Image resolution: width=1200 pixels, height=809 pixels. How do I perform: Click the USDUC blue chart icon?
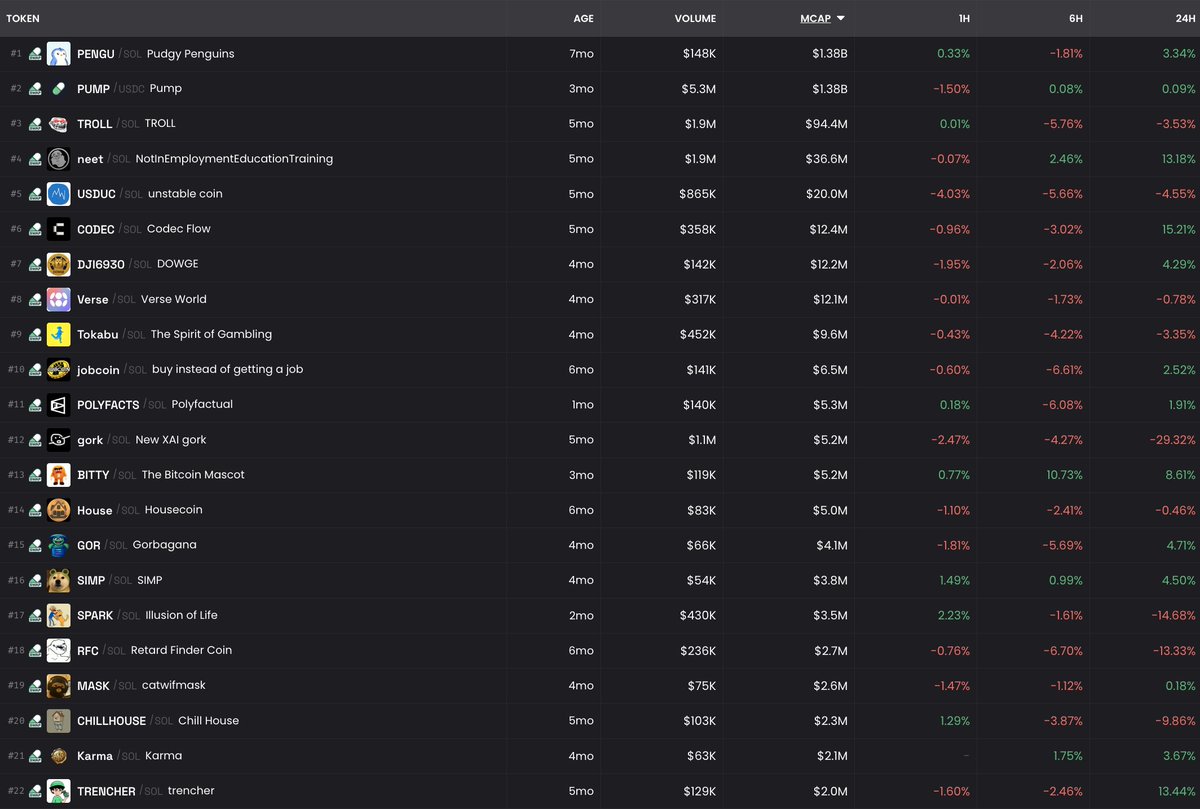tap(58, 194)
